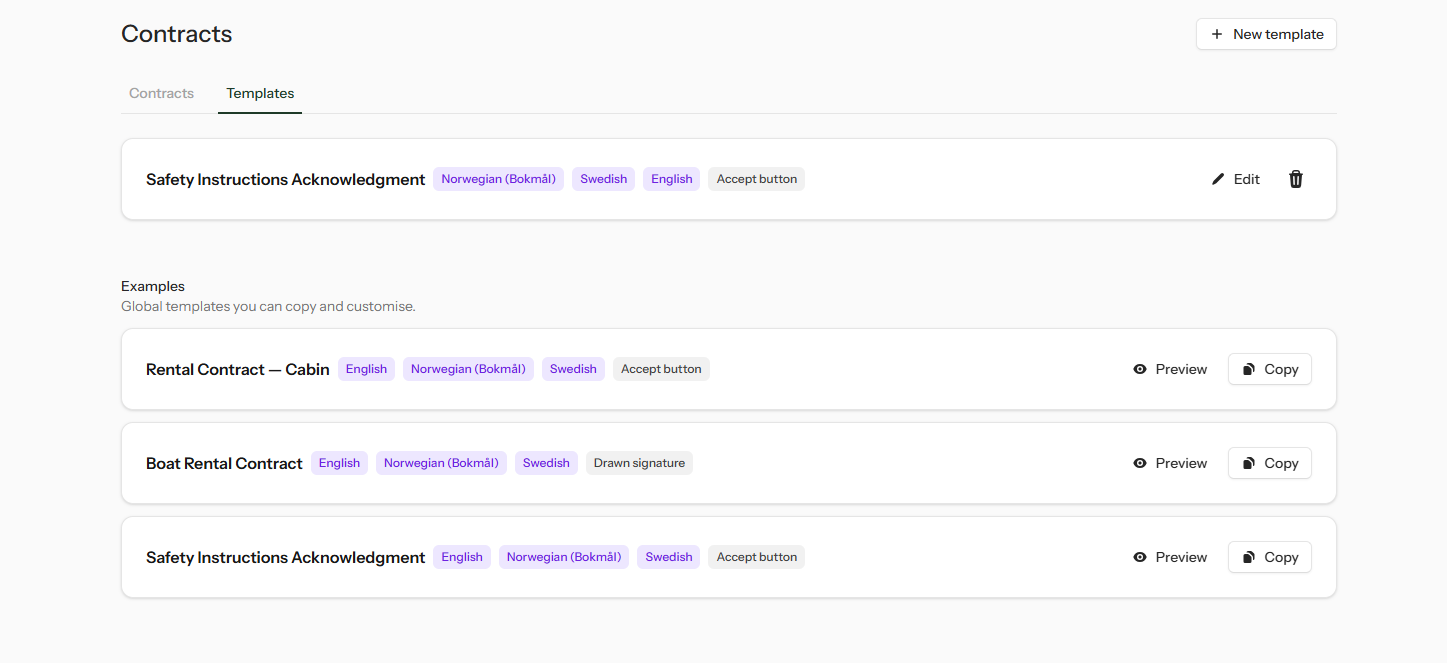Image resolution: width=1447 pixels, height=663 pixels.
Task: Copy the Rental Contract — Cabin template
Action: [1270, 369]
